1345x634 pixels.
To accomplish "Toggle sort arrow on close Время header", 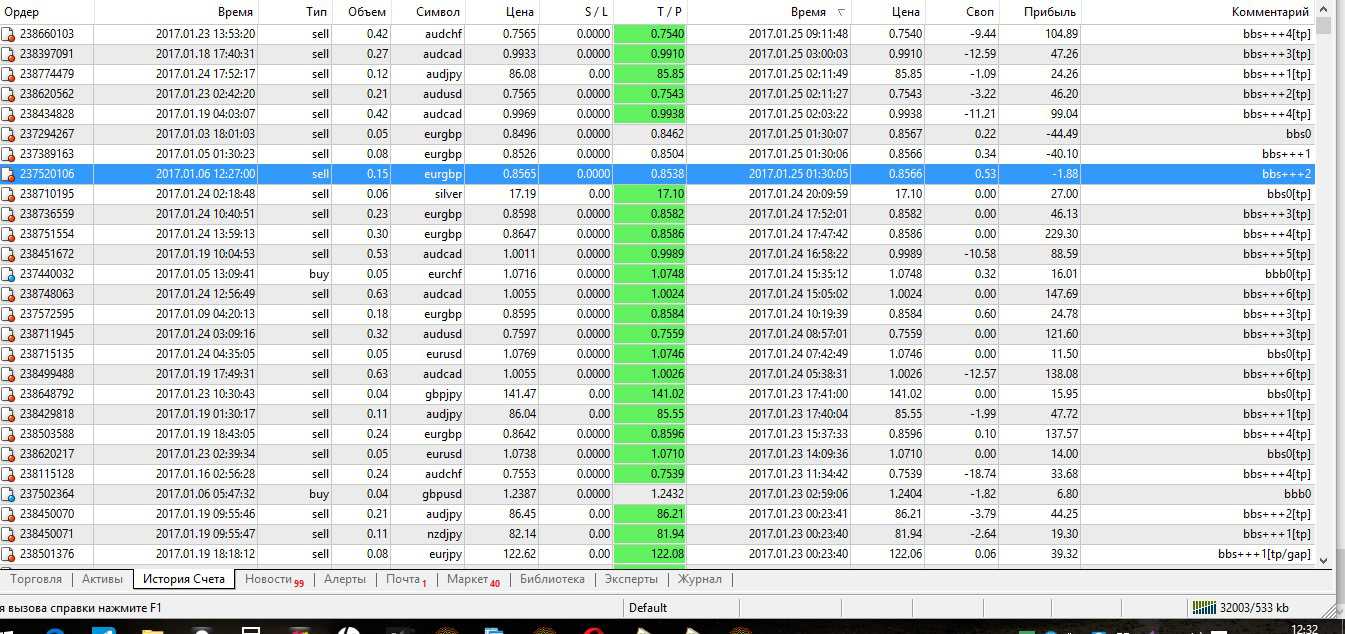I will [x=839, y=12].
